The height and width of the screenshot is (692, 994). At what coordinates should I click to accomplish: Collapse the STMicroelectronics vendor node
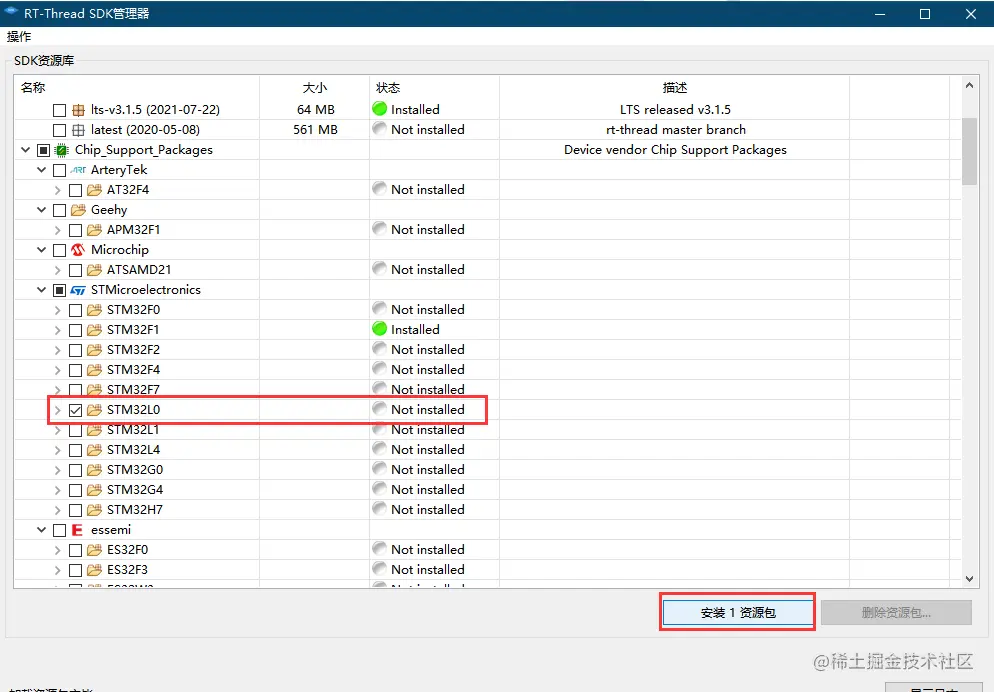[42, 290]
